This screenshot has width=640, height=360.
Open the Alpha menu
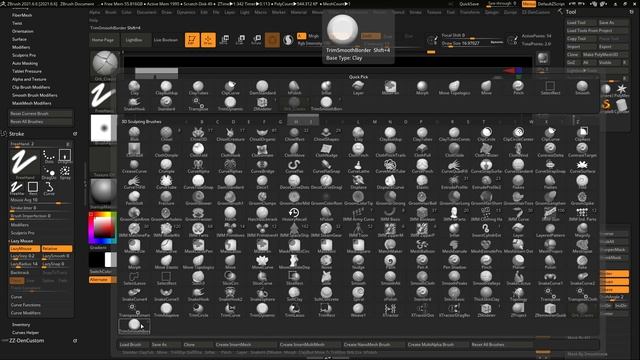94,12
